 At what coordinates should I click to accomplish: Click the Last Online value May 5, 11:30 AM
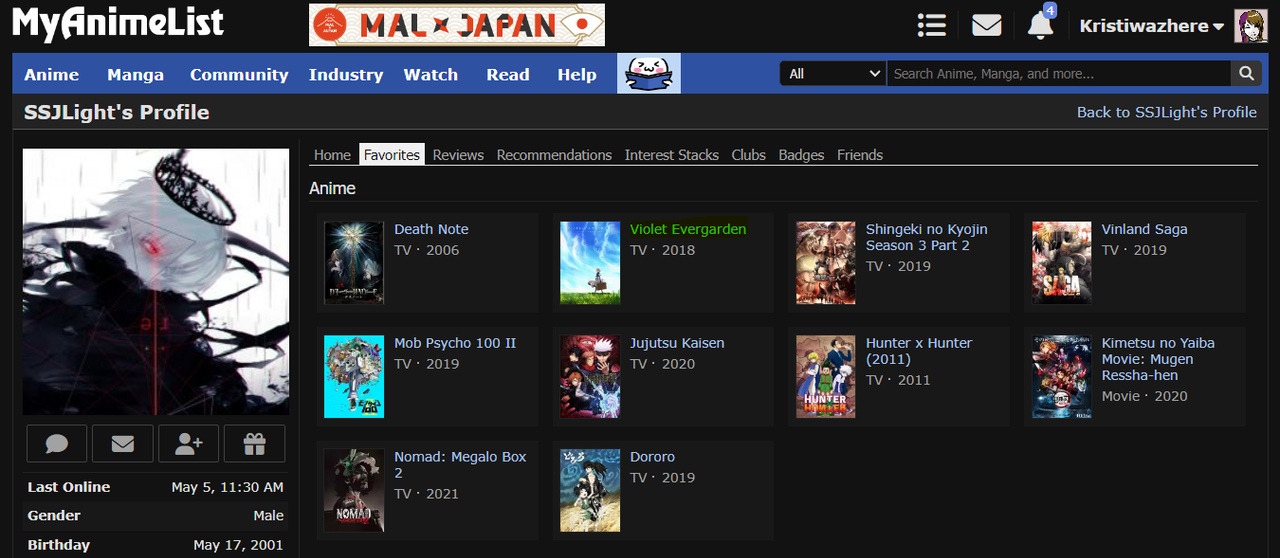click(228, 487)
